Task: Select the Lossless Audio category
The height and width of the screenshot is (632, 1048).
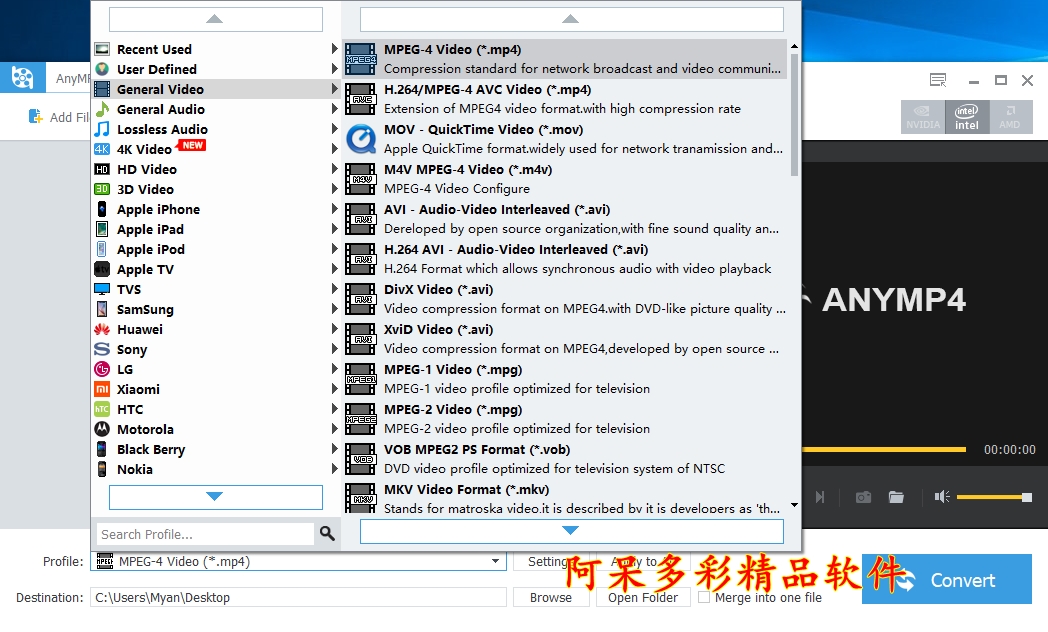Action: 216,129
